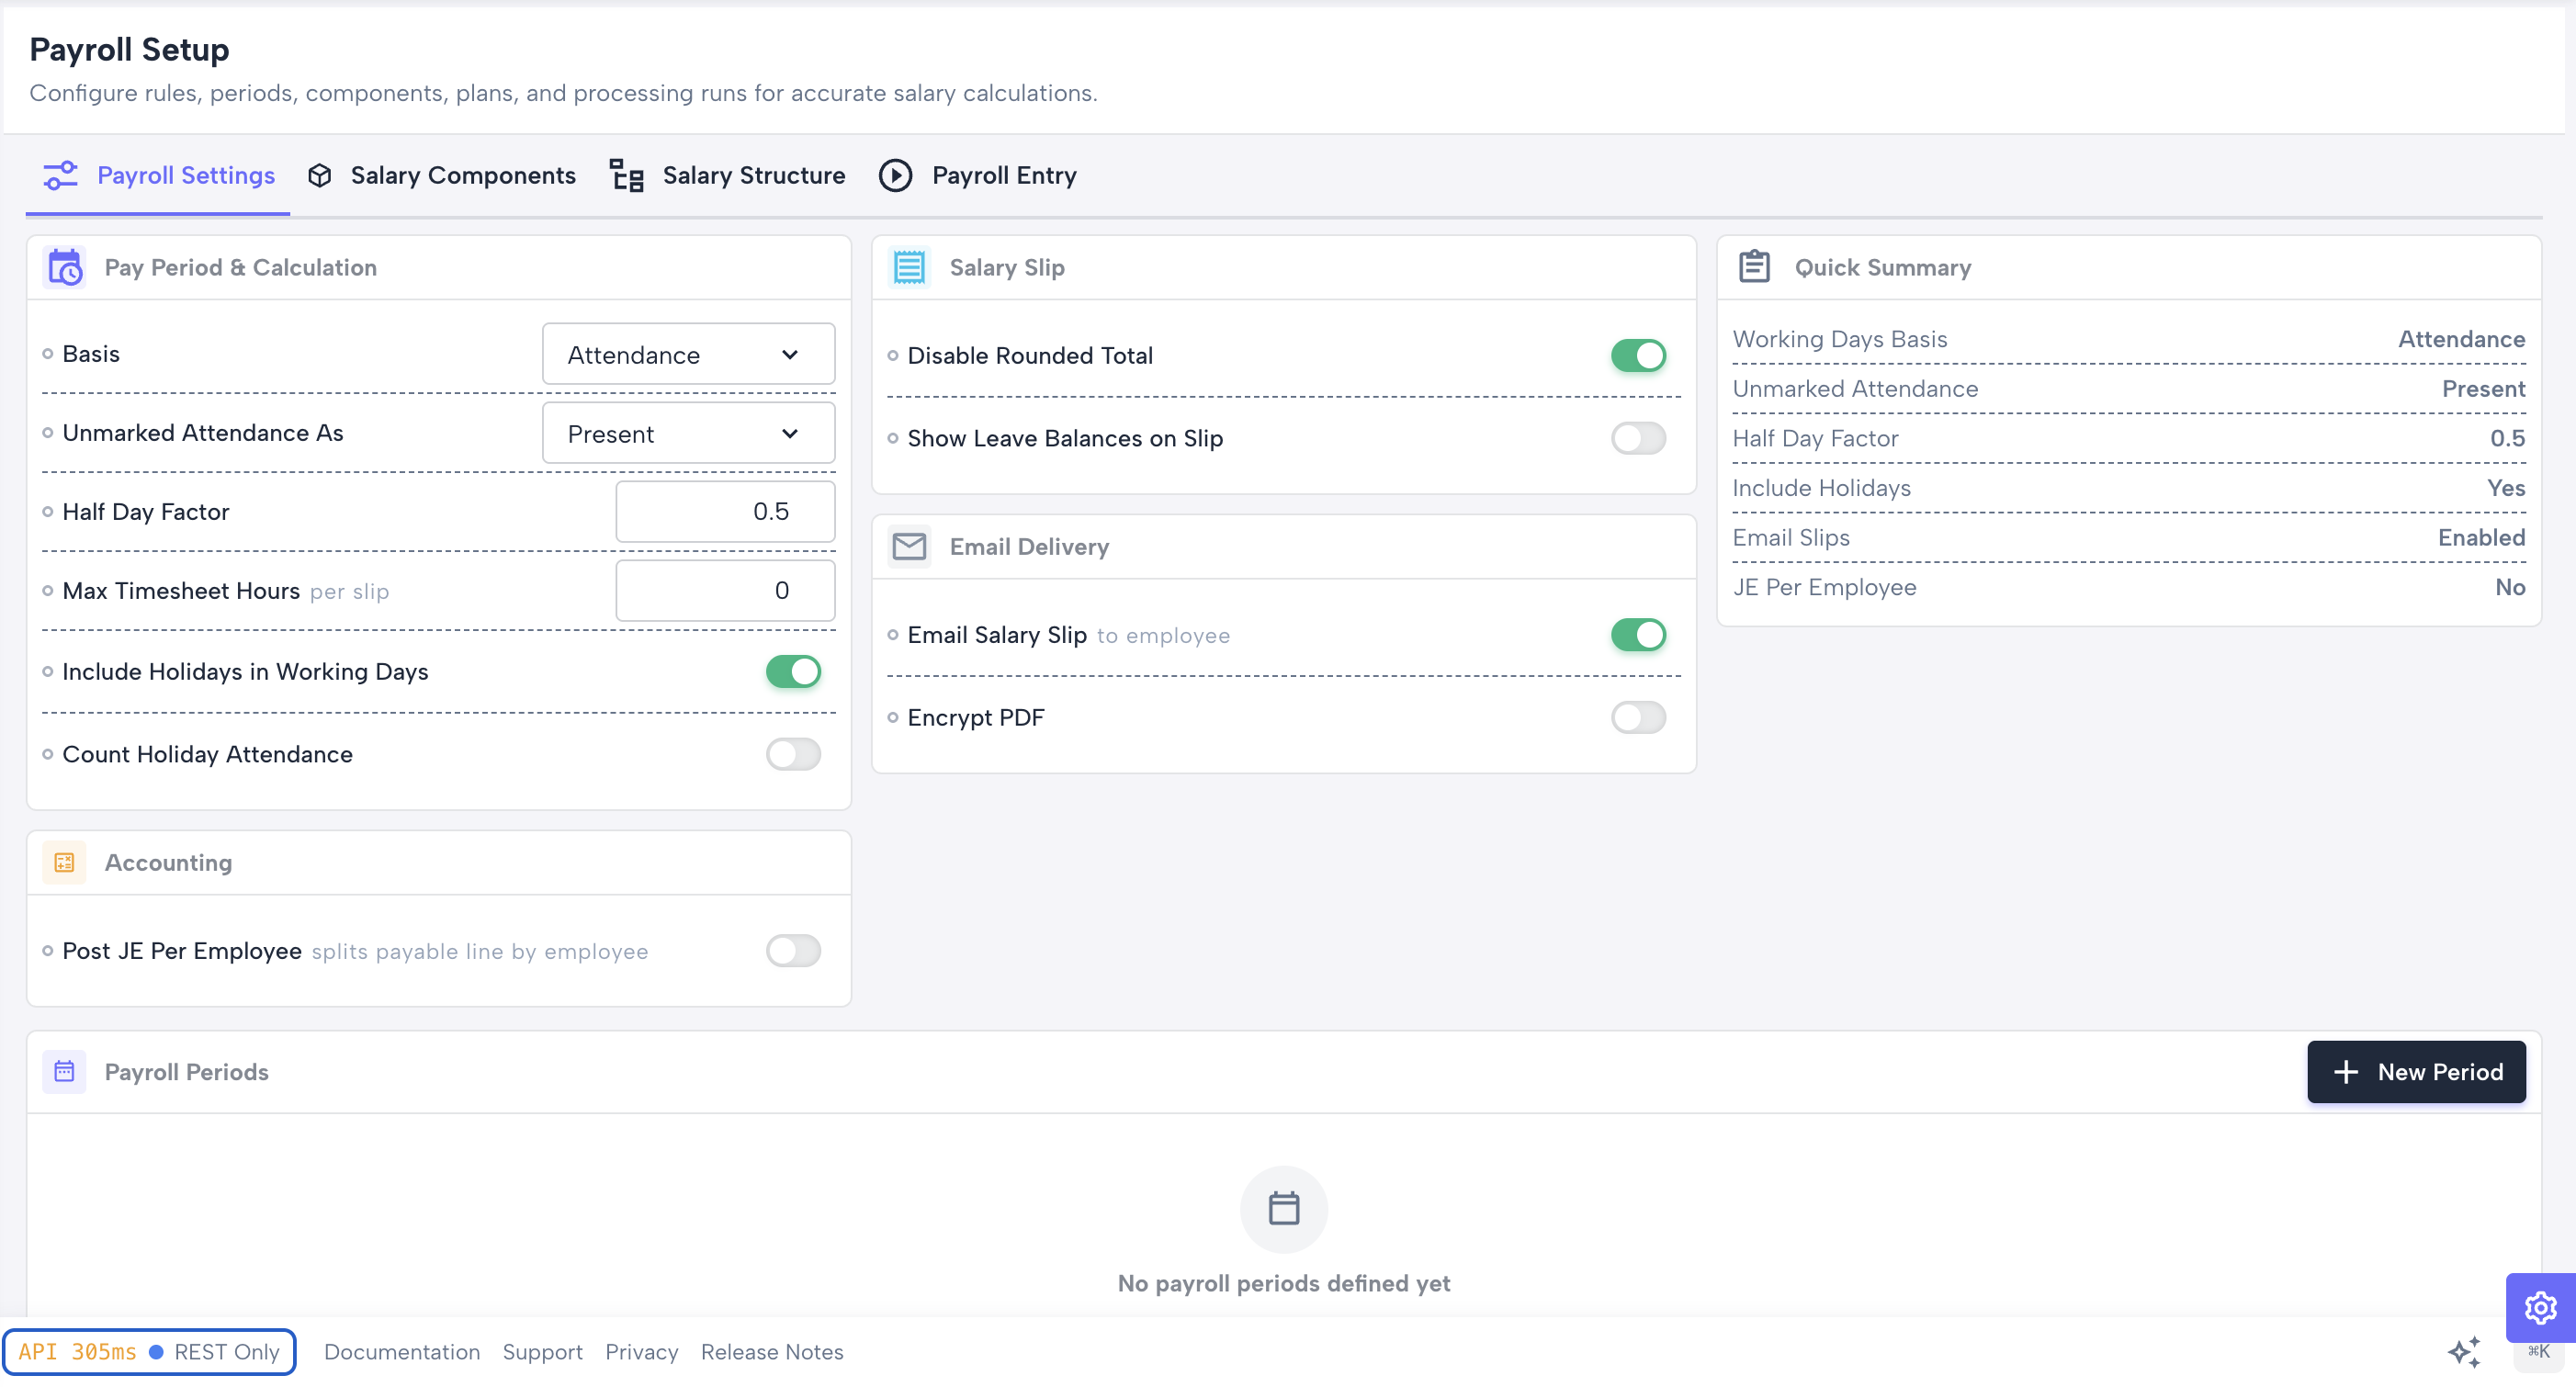Image resolution: width=2576 pixels, height=1387 pixels.
Task: Turn off Email Salary Slip toggle
Action: (x=1638, y=634)
